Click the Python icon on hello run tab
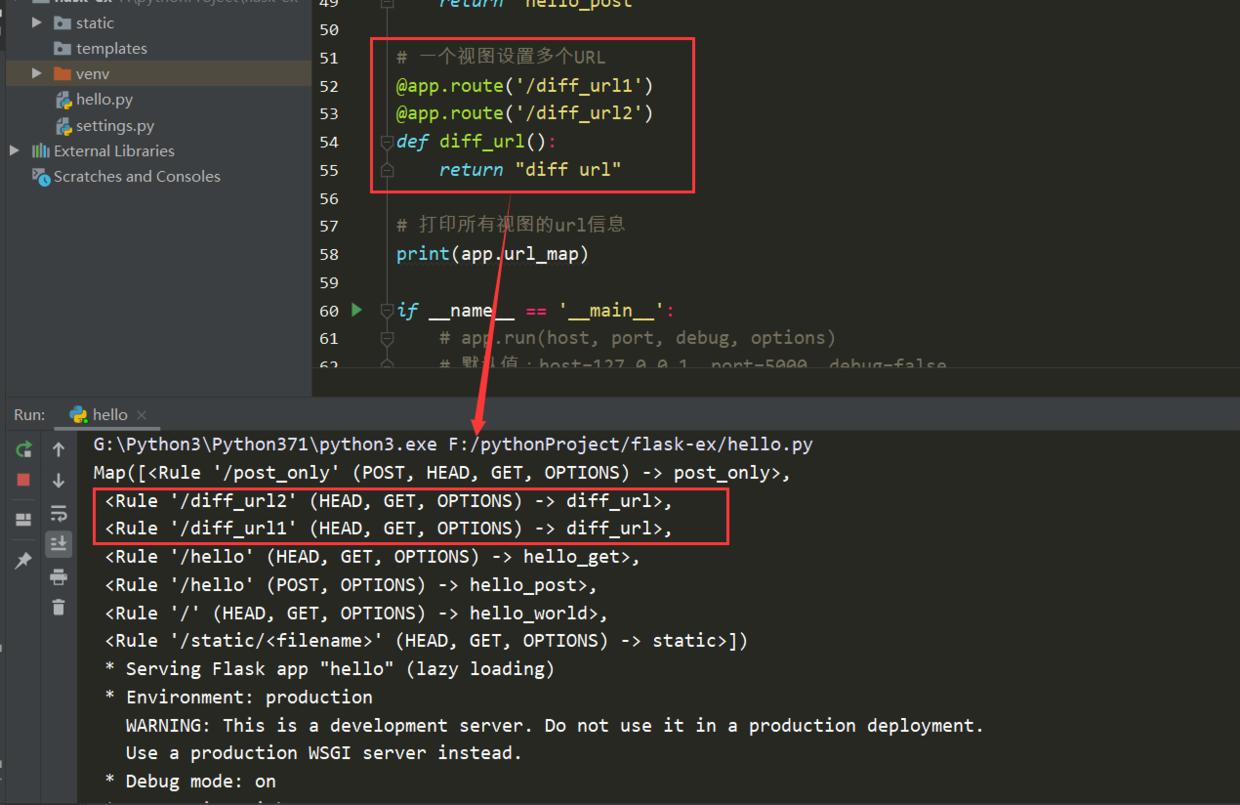Viewport: 1240px width, 805px height. 78,414
